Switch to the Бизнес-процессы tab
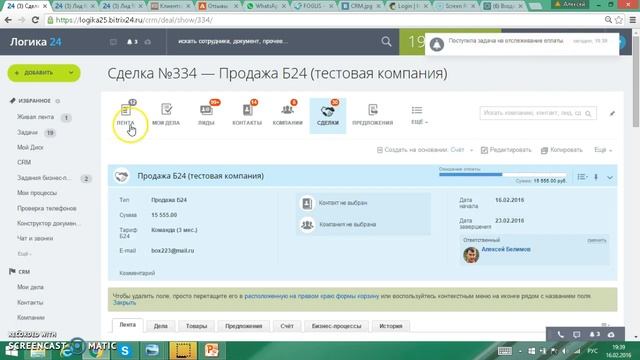The width and height of the screenshot is (640, 360). tap(336, 326)
